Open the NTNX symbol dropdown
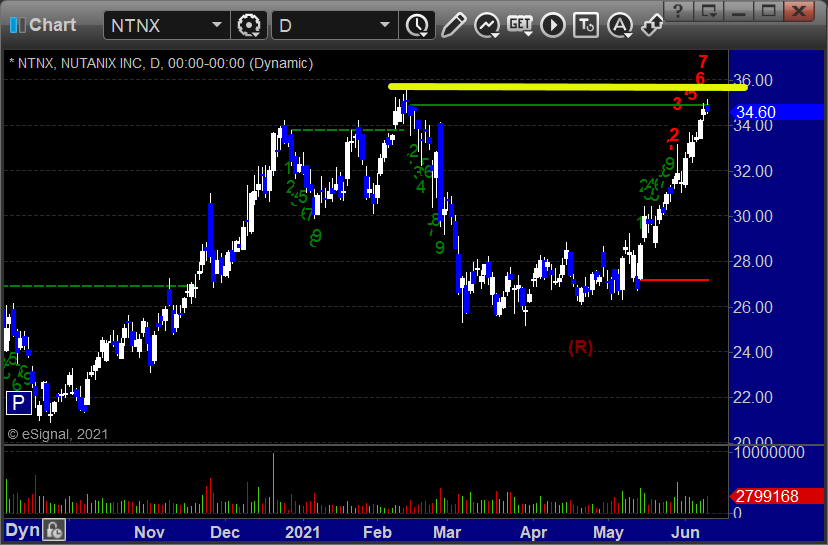 coord(217,25)
